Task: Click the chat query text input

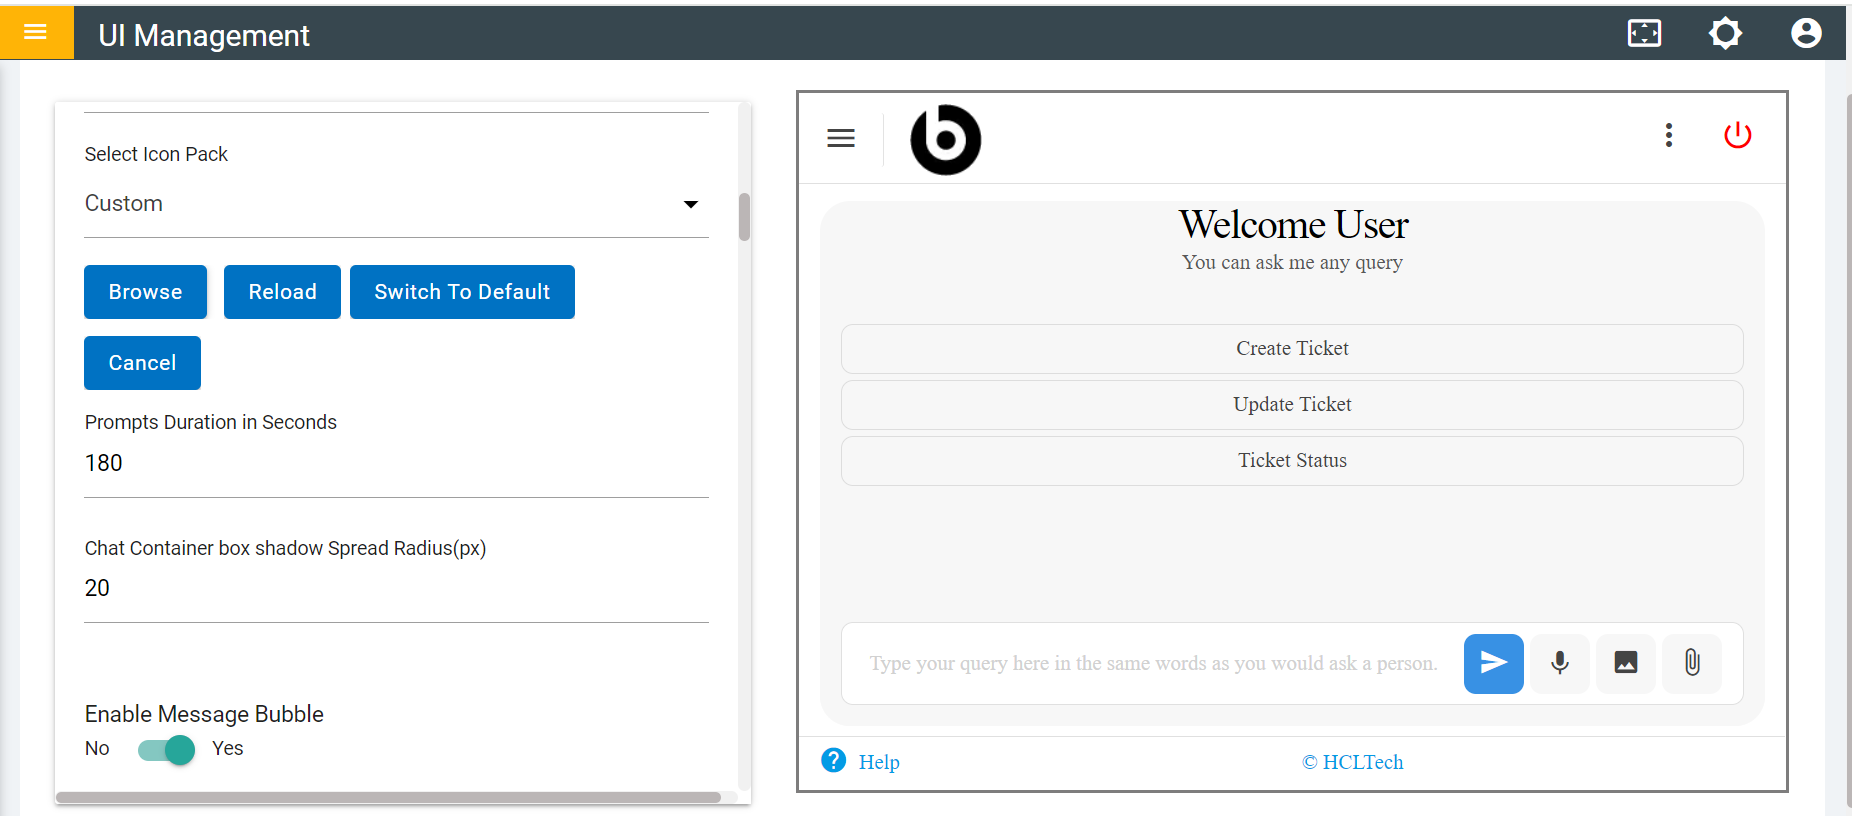Action: click(1152, 664)
